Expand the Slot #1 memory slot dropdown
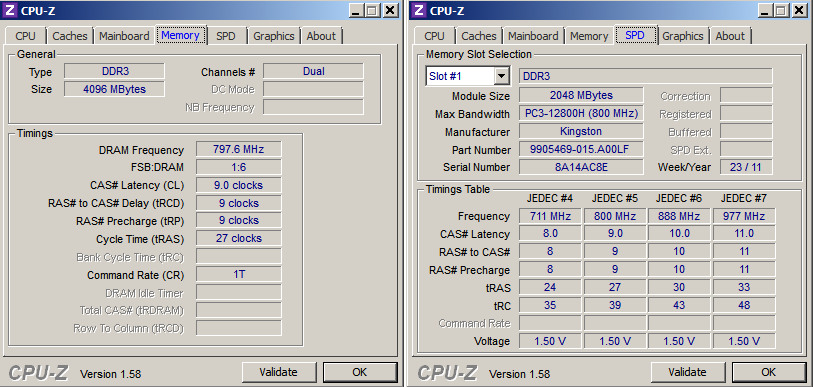813x387 pixels. pyautogui.click(x=501, y=76)
